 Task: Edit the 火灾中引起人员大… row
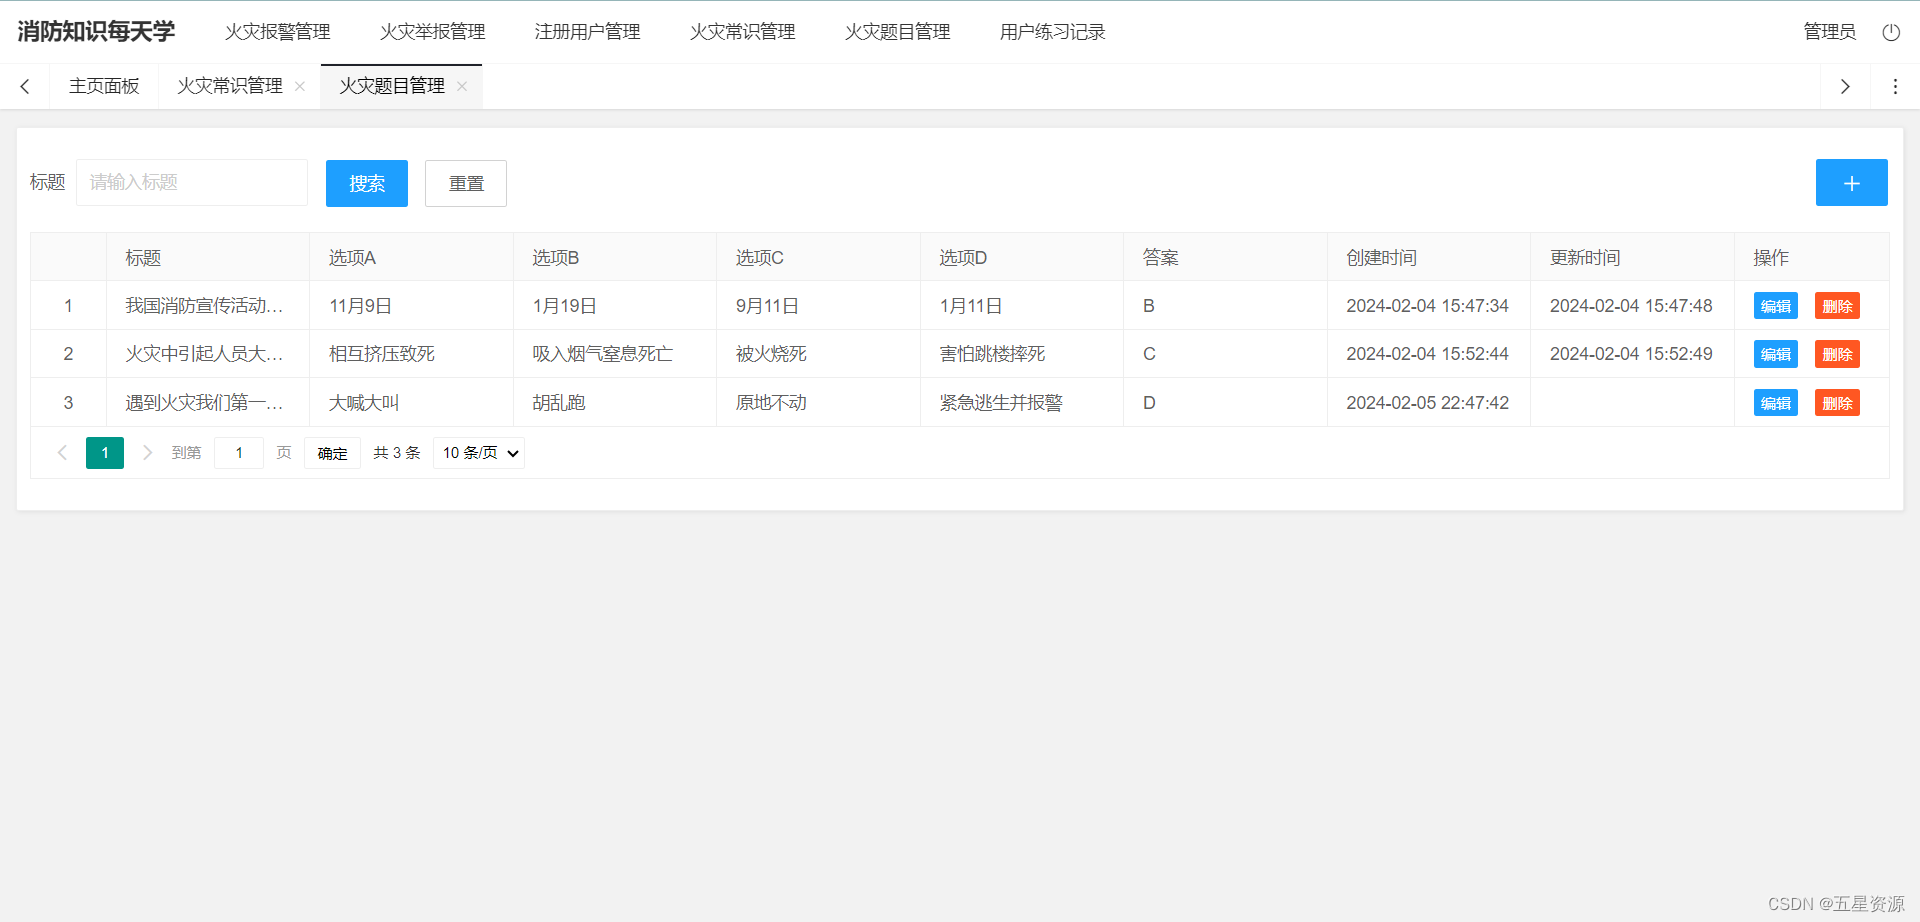(1776, 354)
